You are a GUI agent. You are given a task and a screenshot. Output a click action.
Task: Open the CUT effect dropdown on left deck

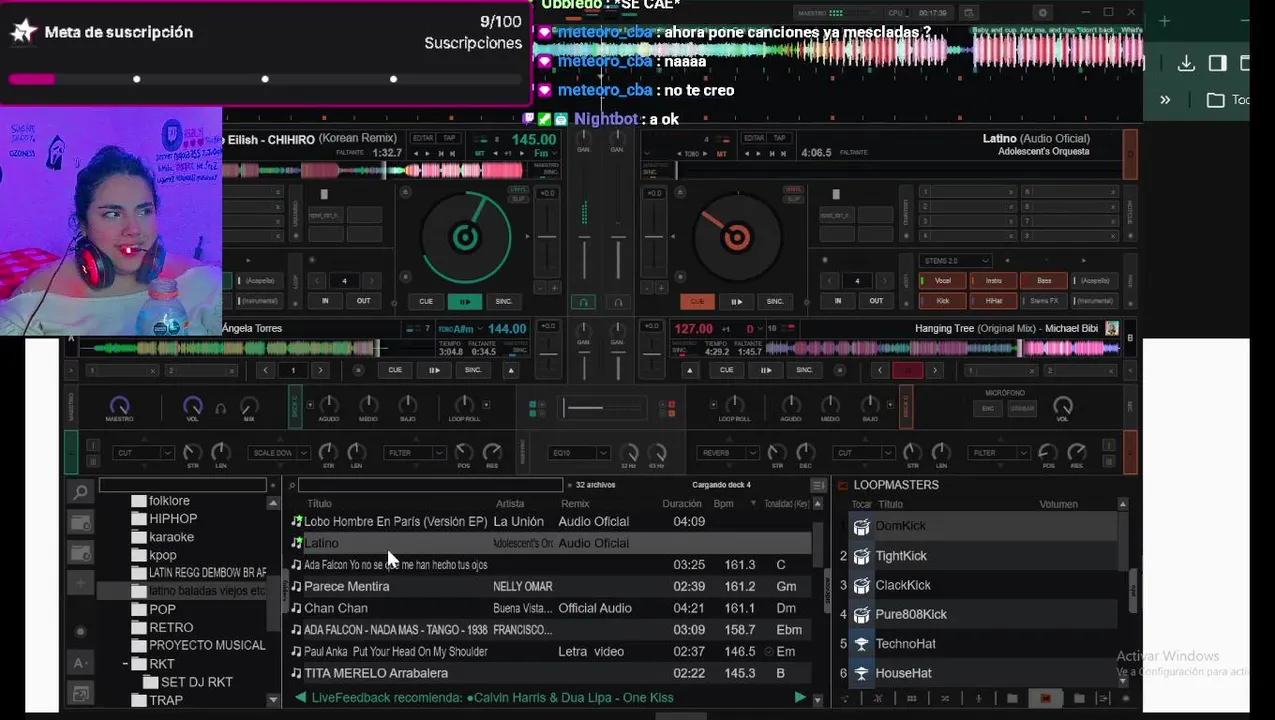(144, 453)
